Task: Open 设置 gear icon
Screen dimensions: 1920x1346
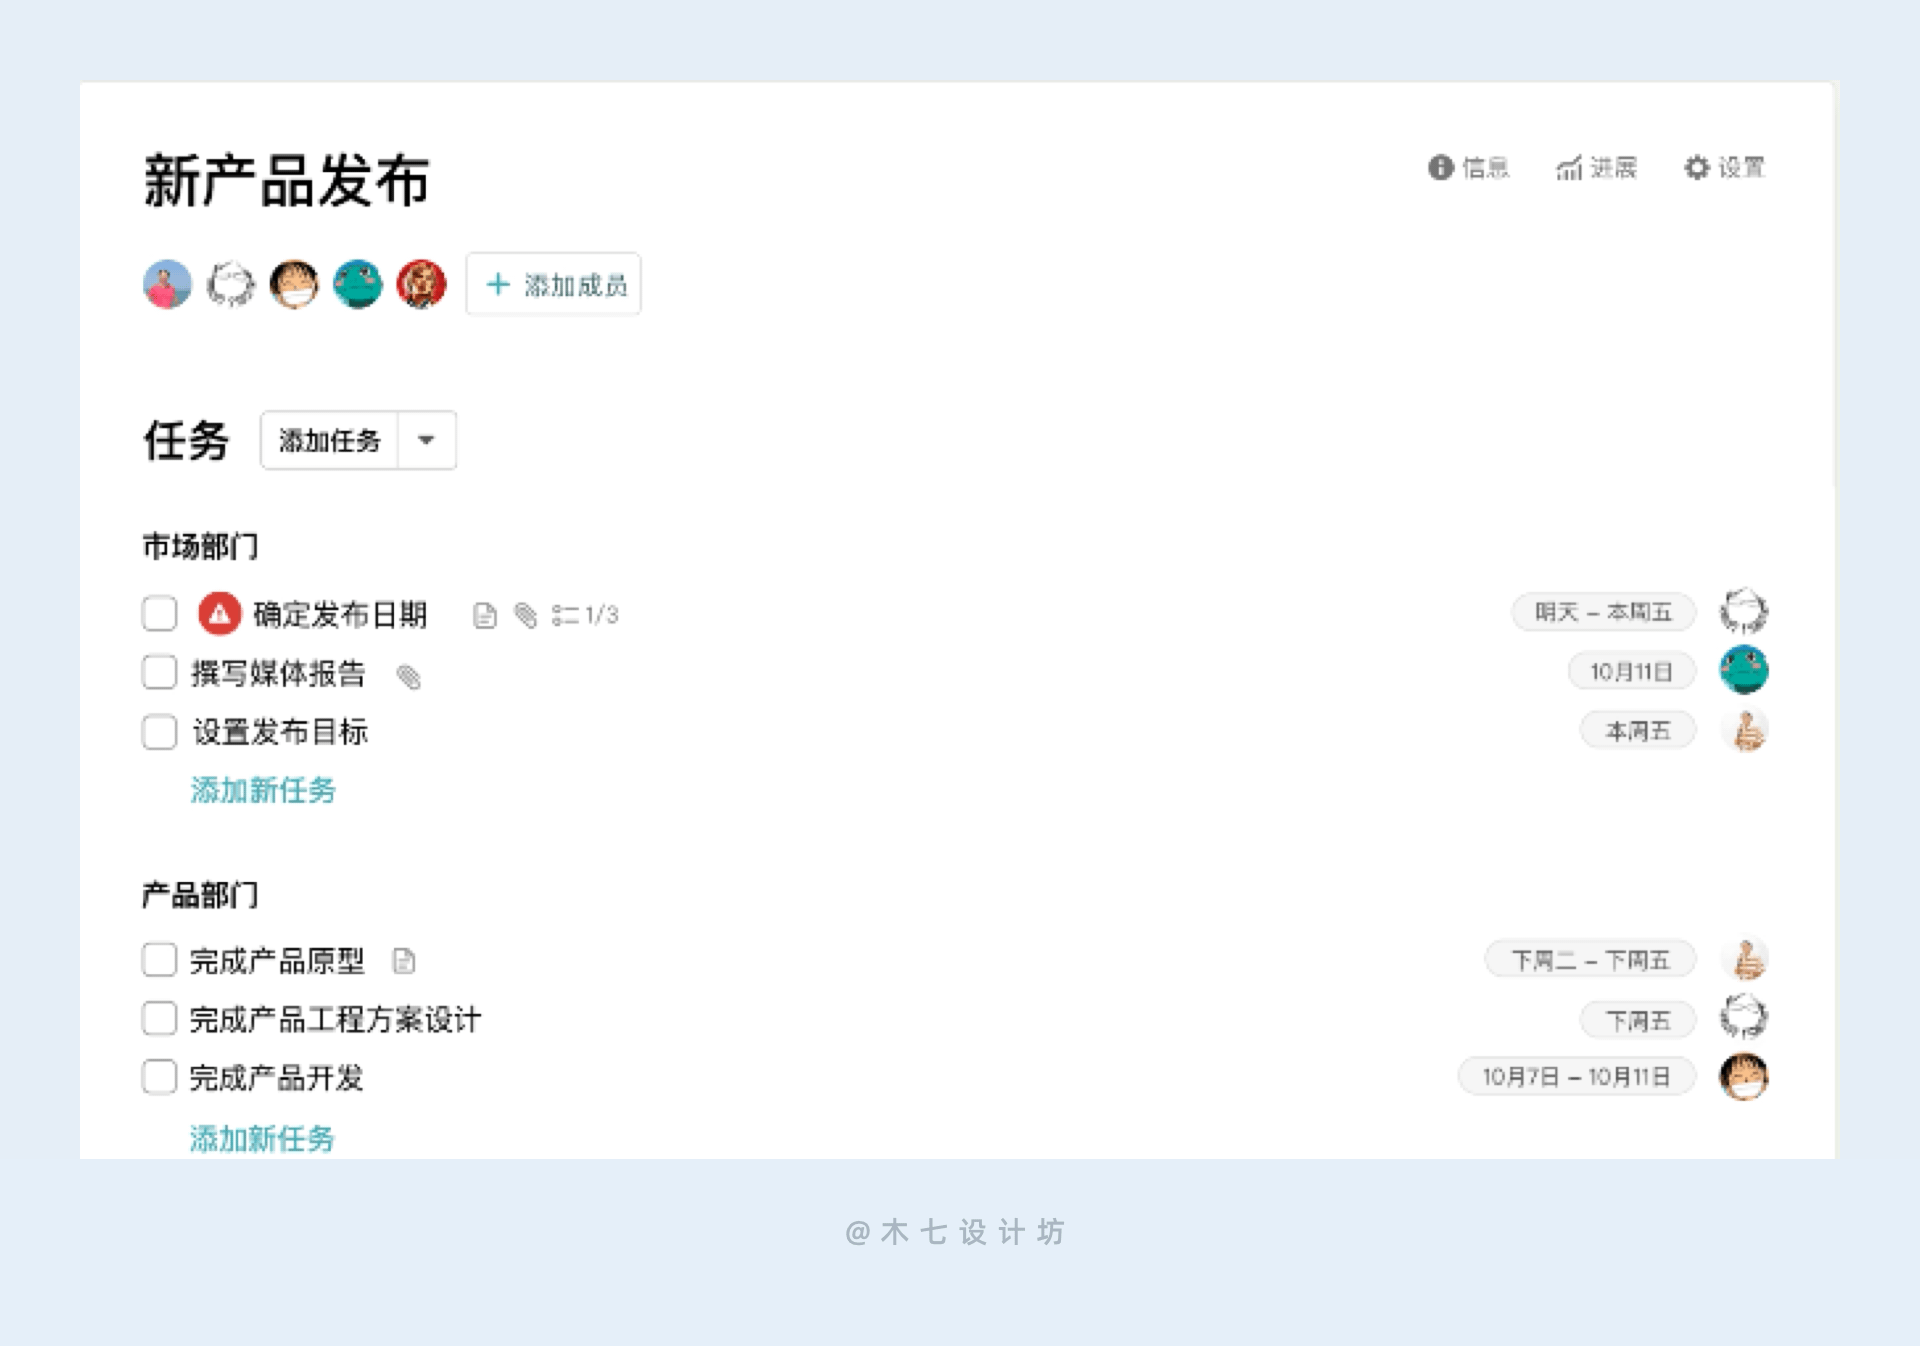Action: point(1696,168)
